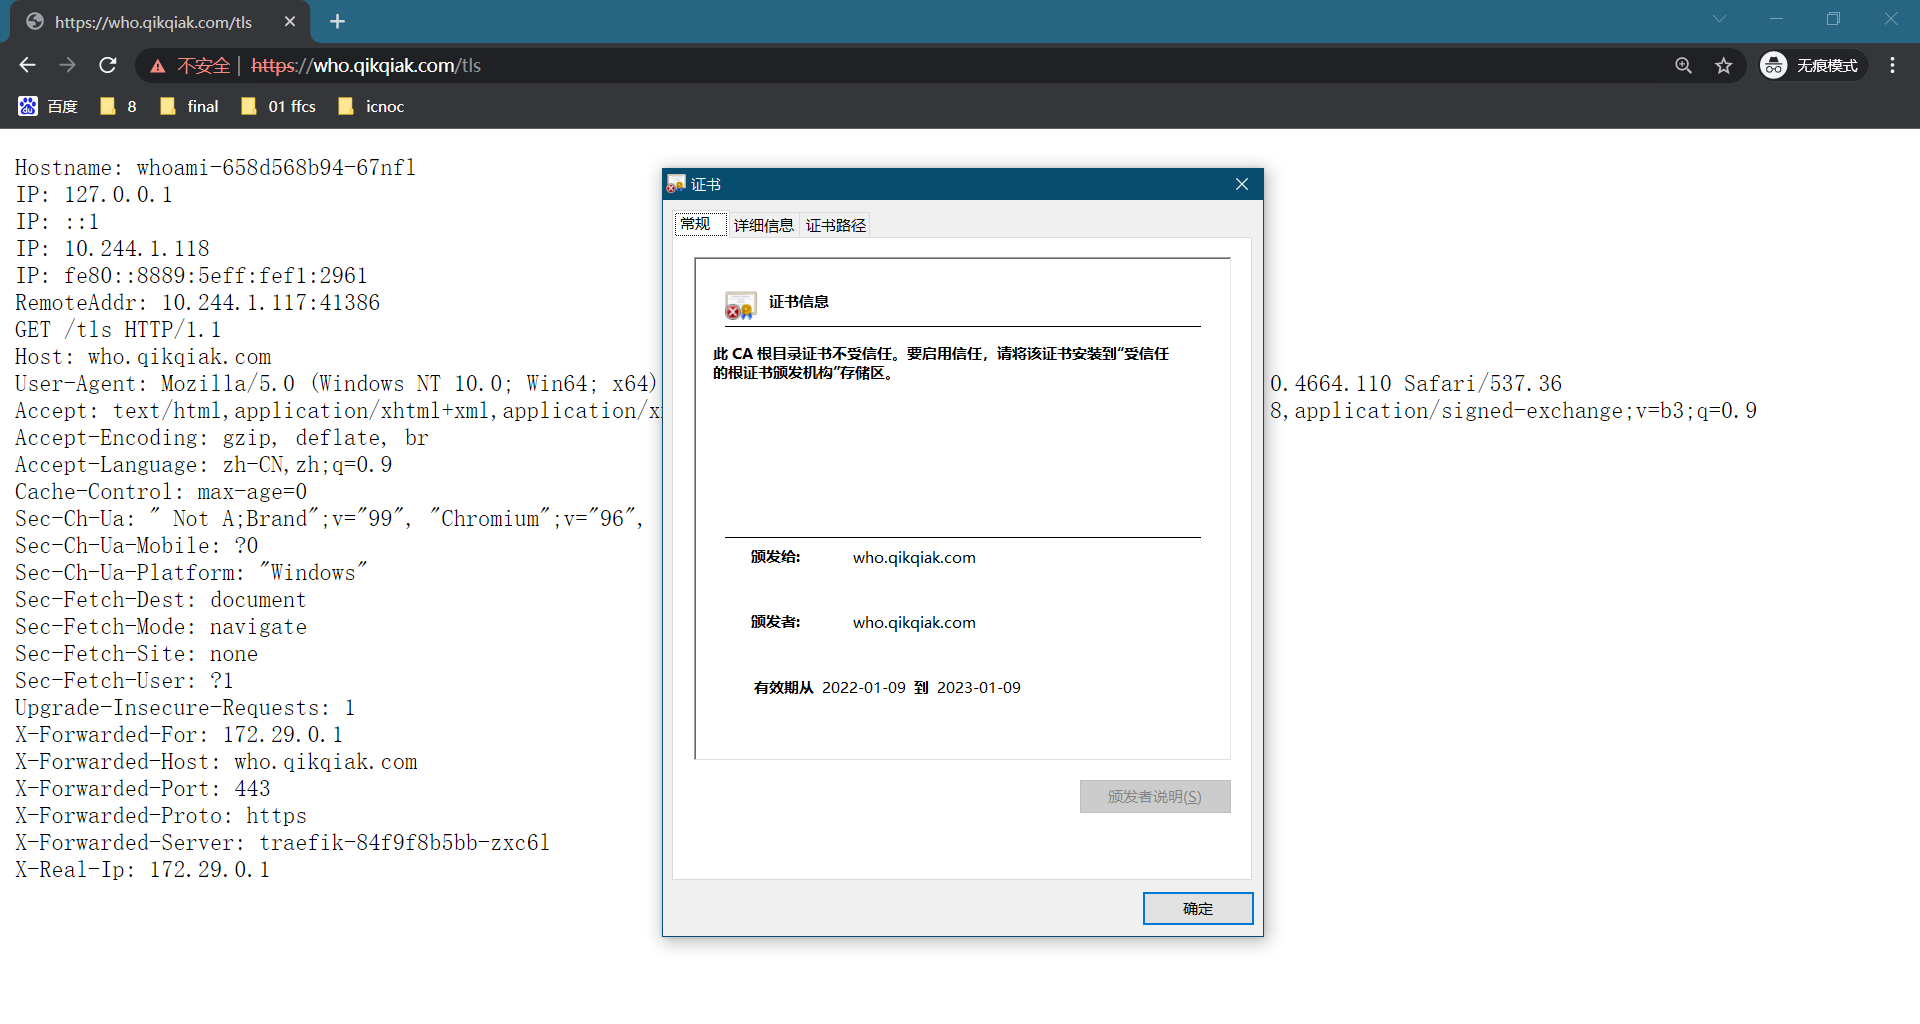Click the X-Real-Ip 172.29.0.1 line

pyautogui.click(x=142, y=869)
